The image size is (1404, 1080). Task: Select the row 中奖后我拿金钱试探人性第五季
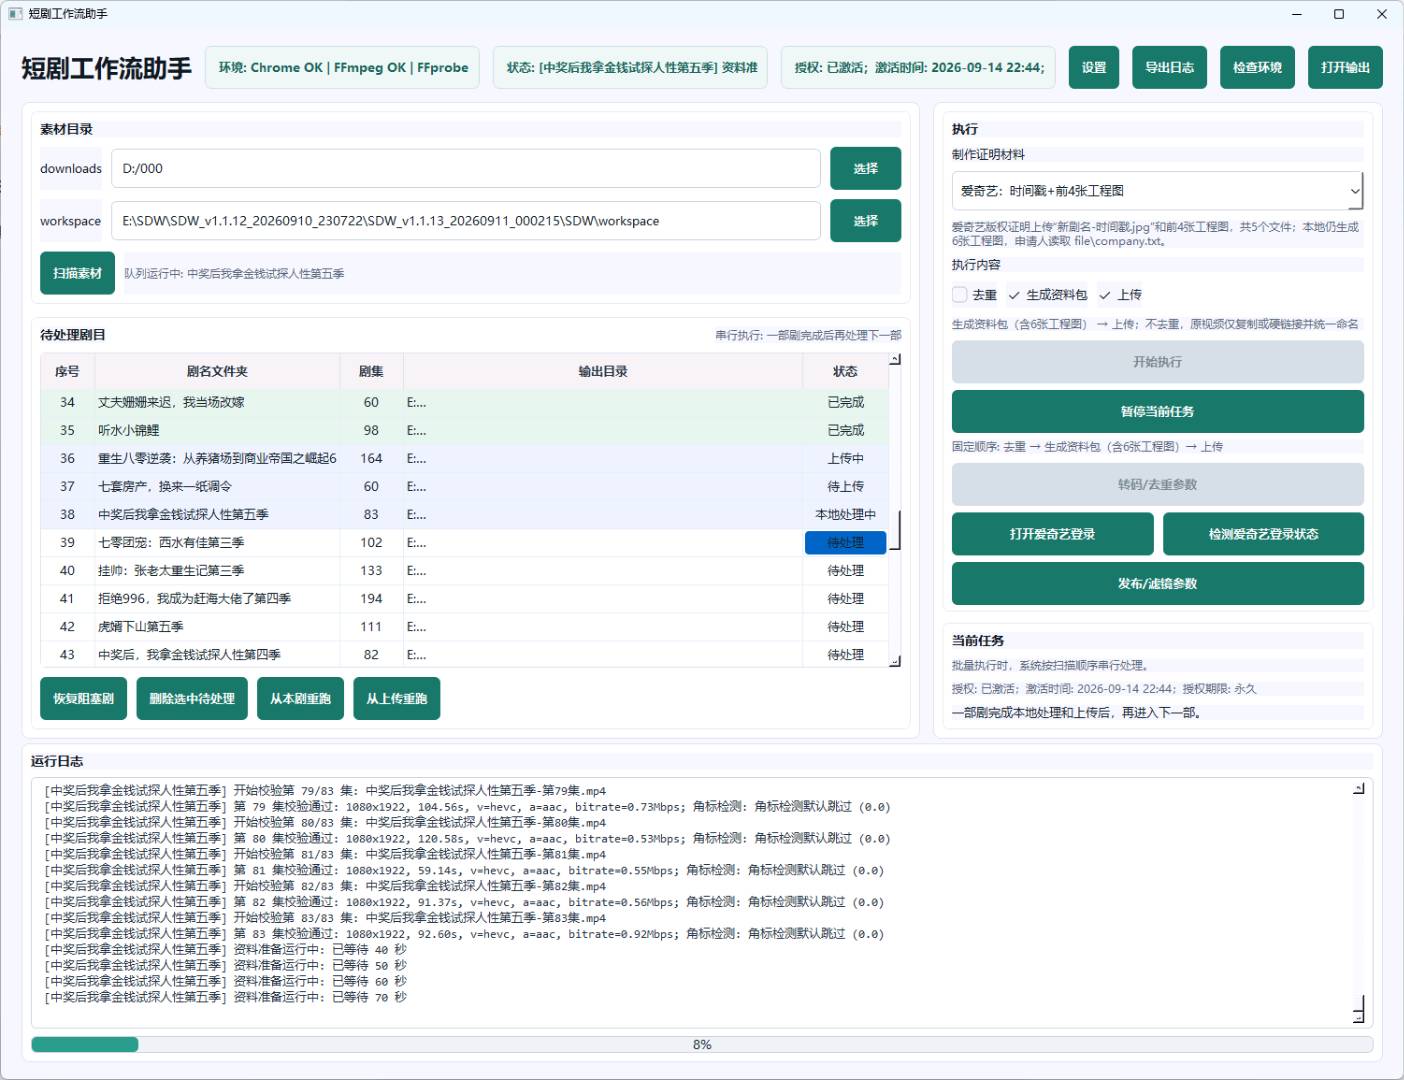tap(464, 514)
